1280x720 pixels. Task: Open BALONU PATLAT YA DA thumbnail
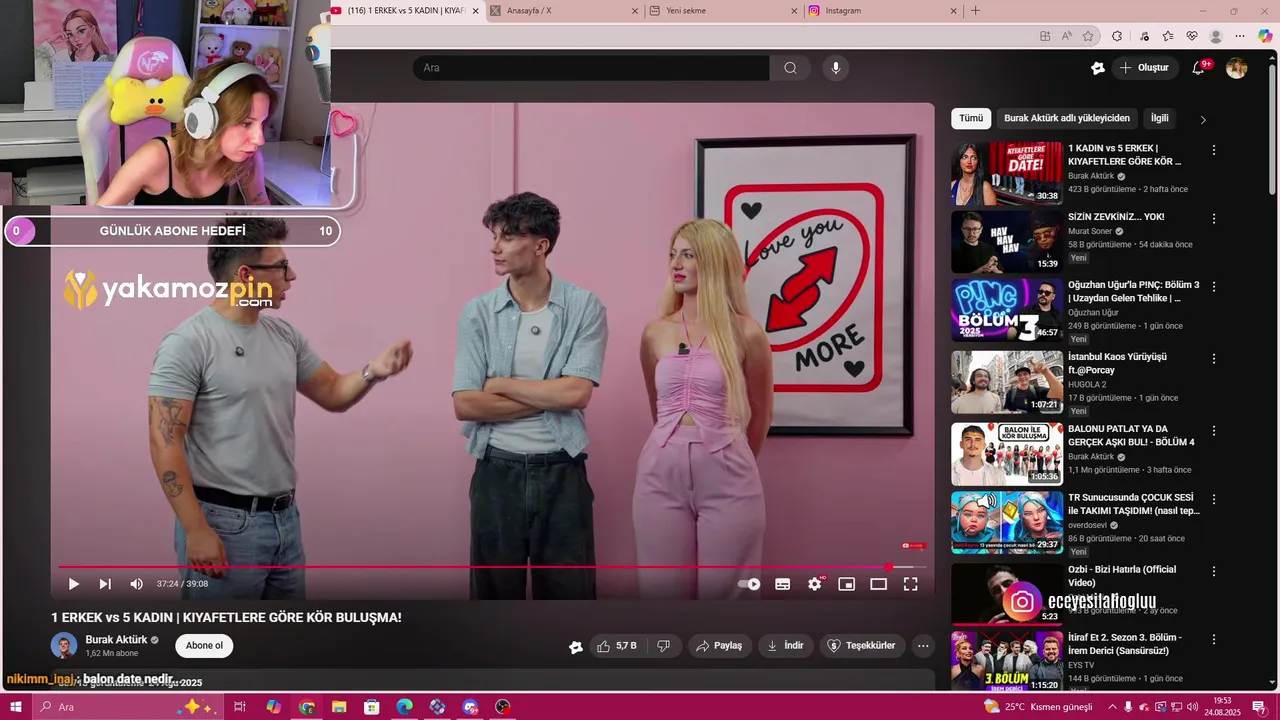point(1007,454)
